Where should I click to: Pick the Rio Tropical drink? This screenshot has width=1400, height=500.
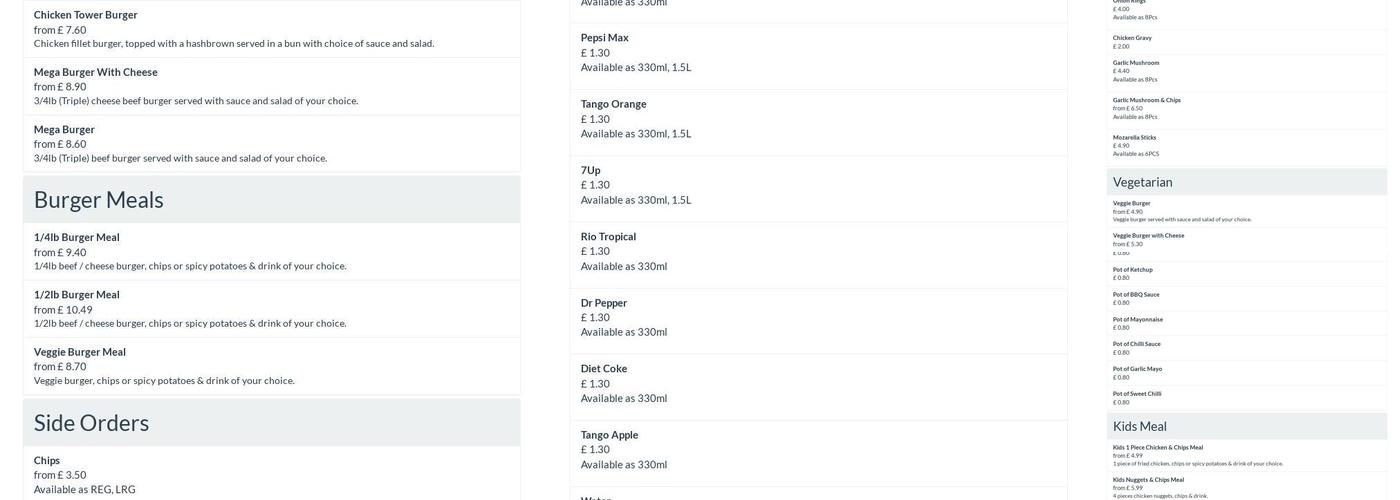tap(609, 237)
